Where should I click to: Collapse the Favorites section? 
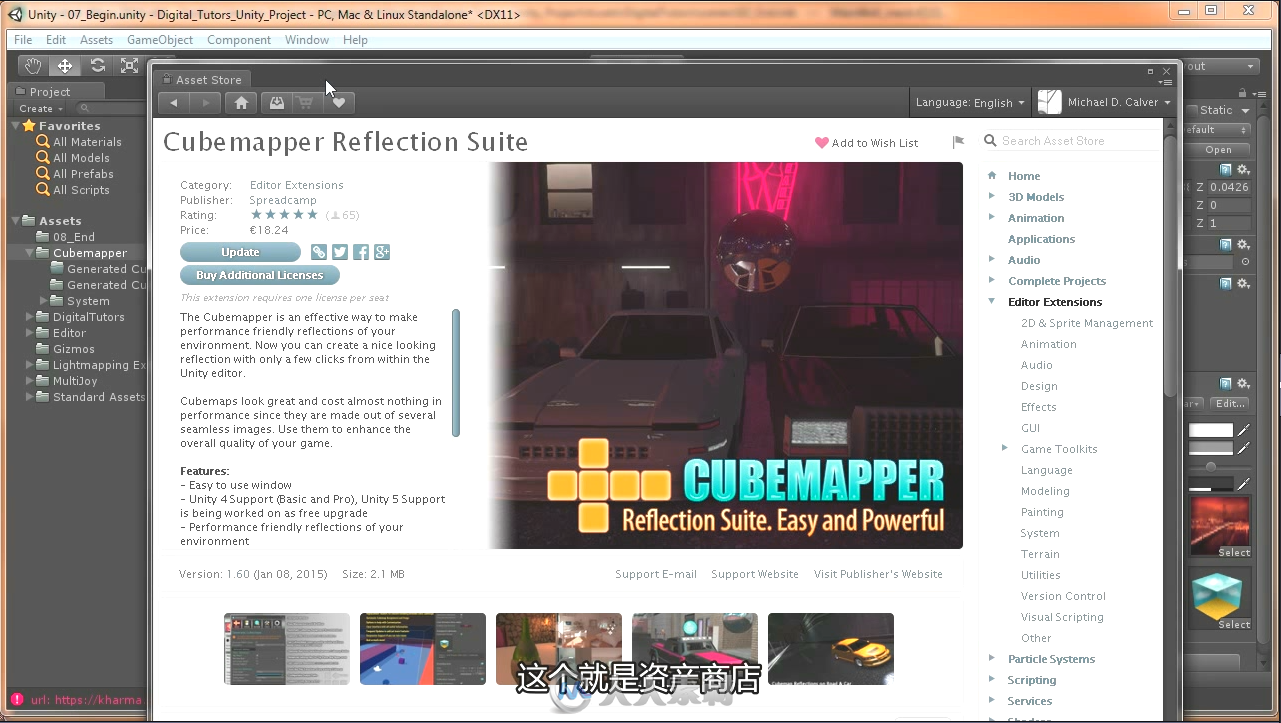coord(15,126)
